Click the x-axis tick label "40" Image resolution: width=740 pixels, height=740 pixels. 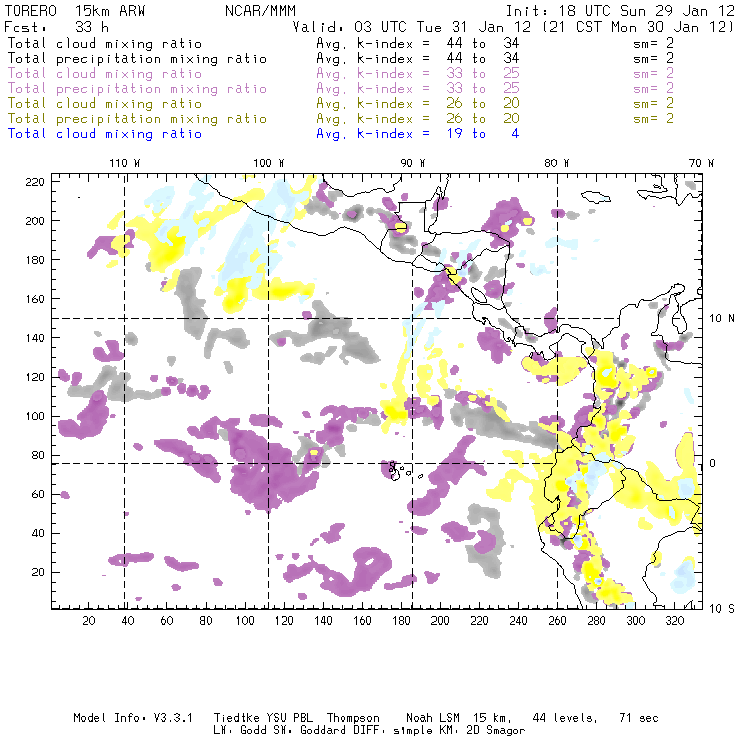click(x=128, y=621)
